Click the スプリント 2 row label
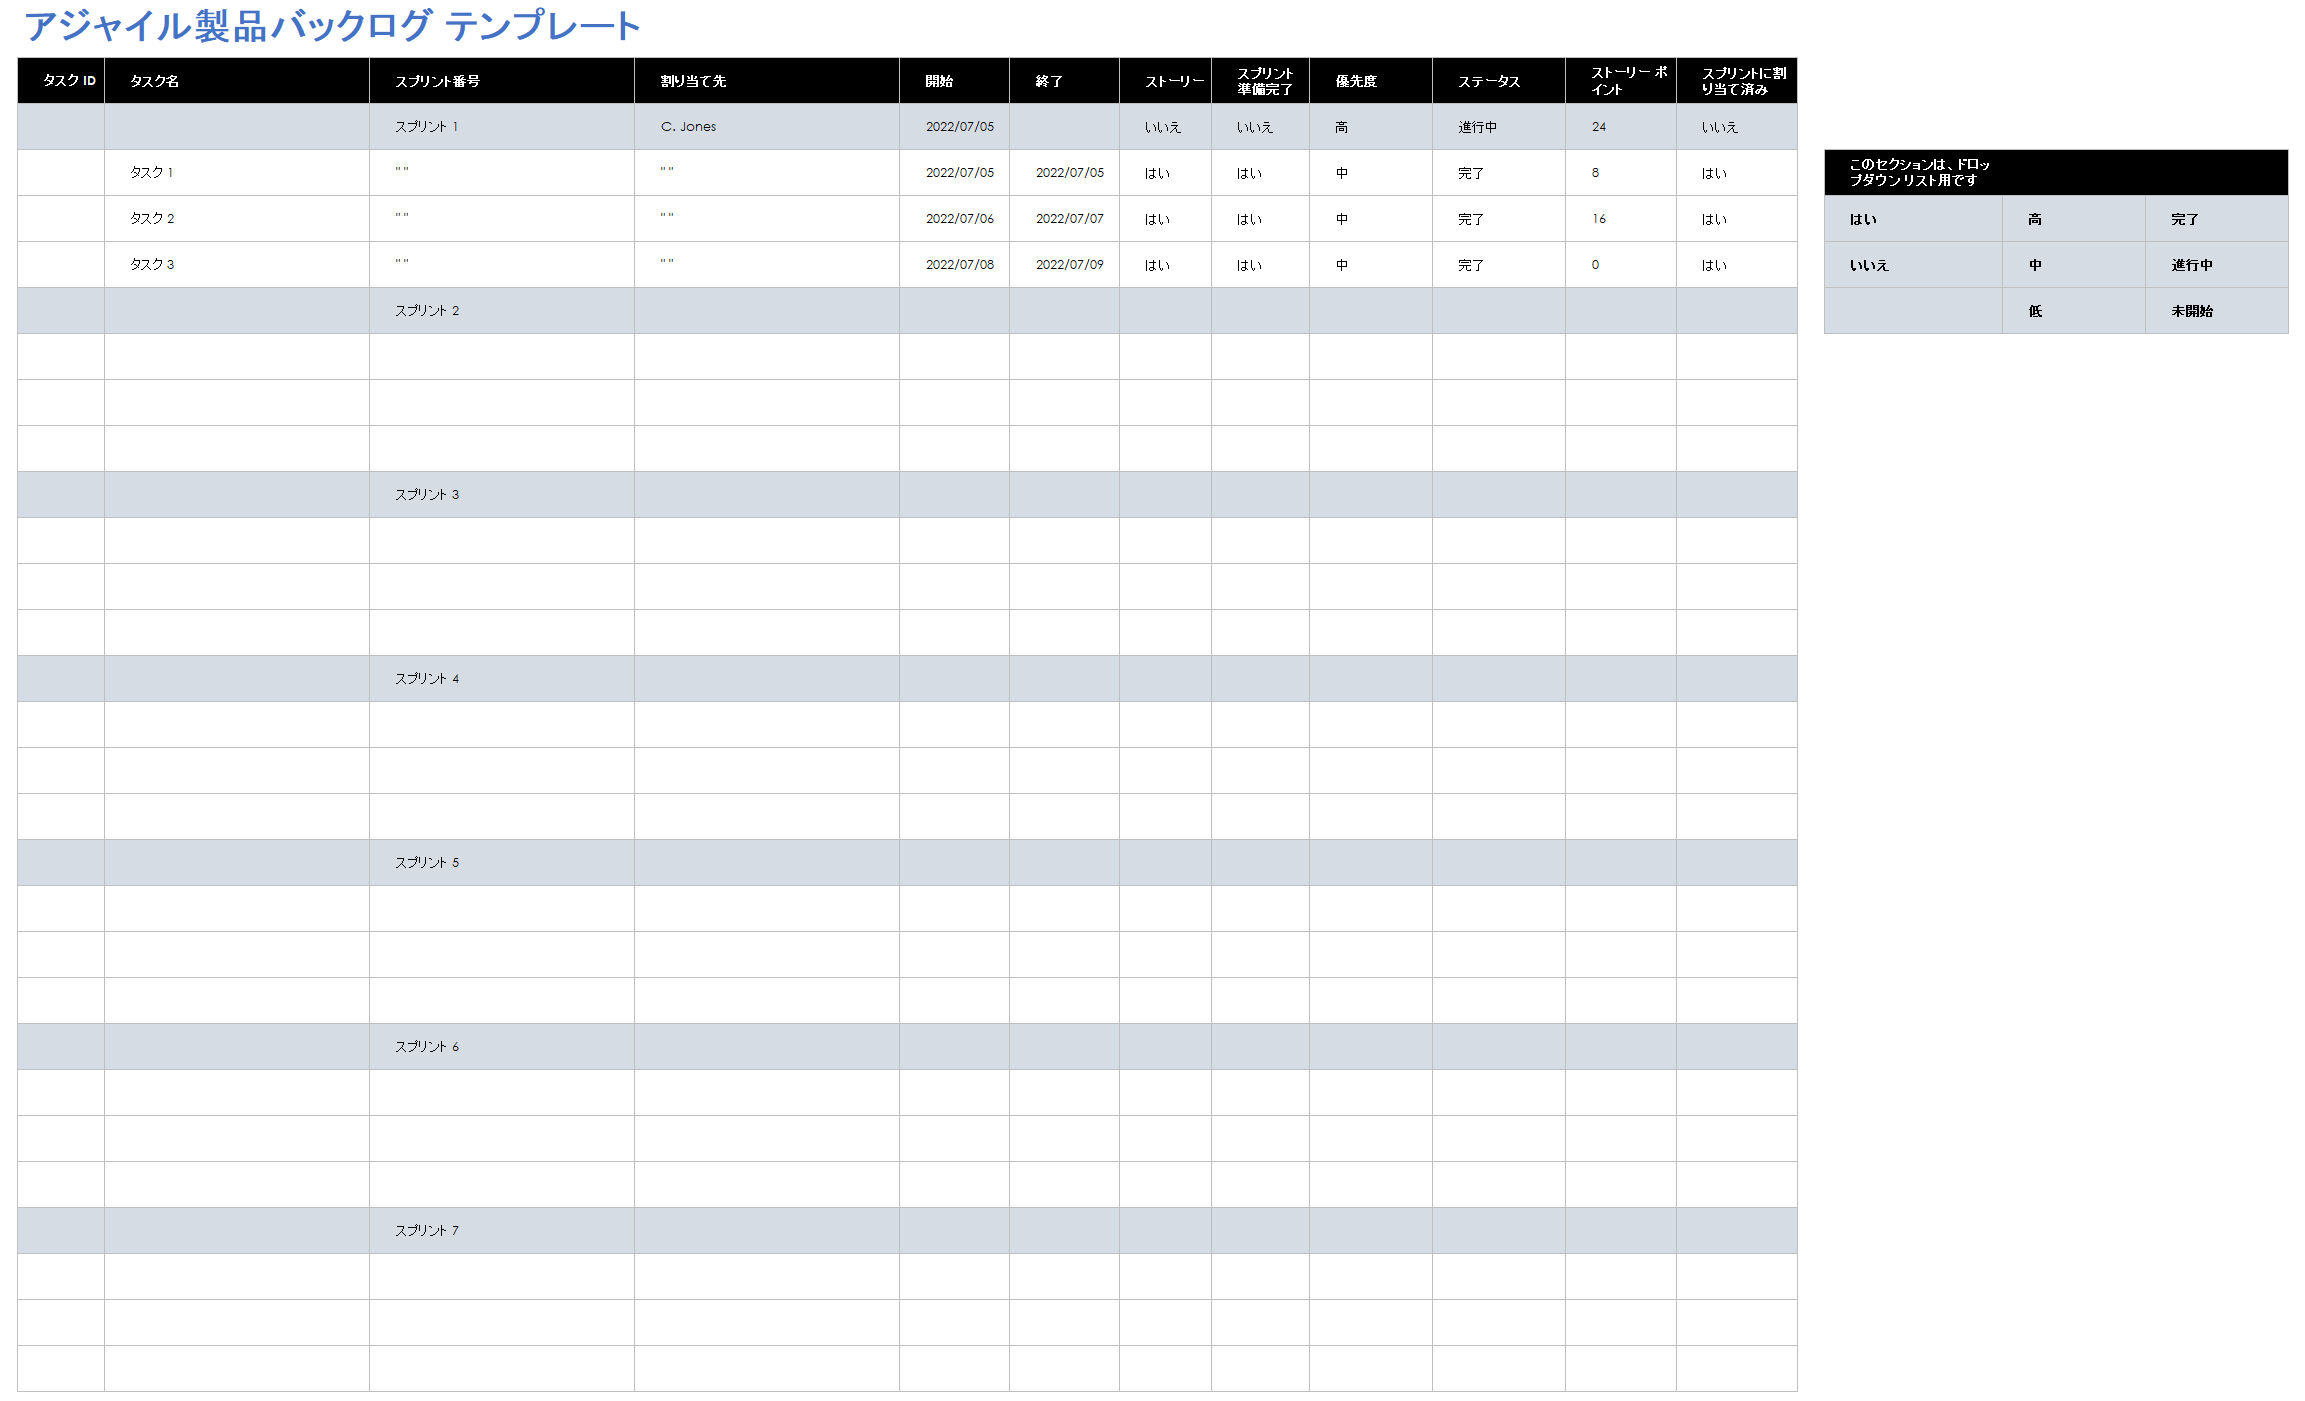The height and width of the screenshot is (1401, 2305). [x=502, y=311]
